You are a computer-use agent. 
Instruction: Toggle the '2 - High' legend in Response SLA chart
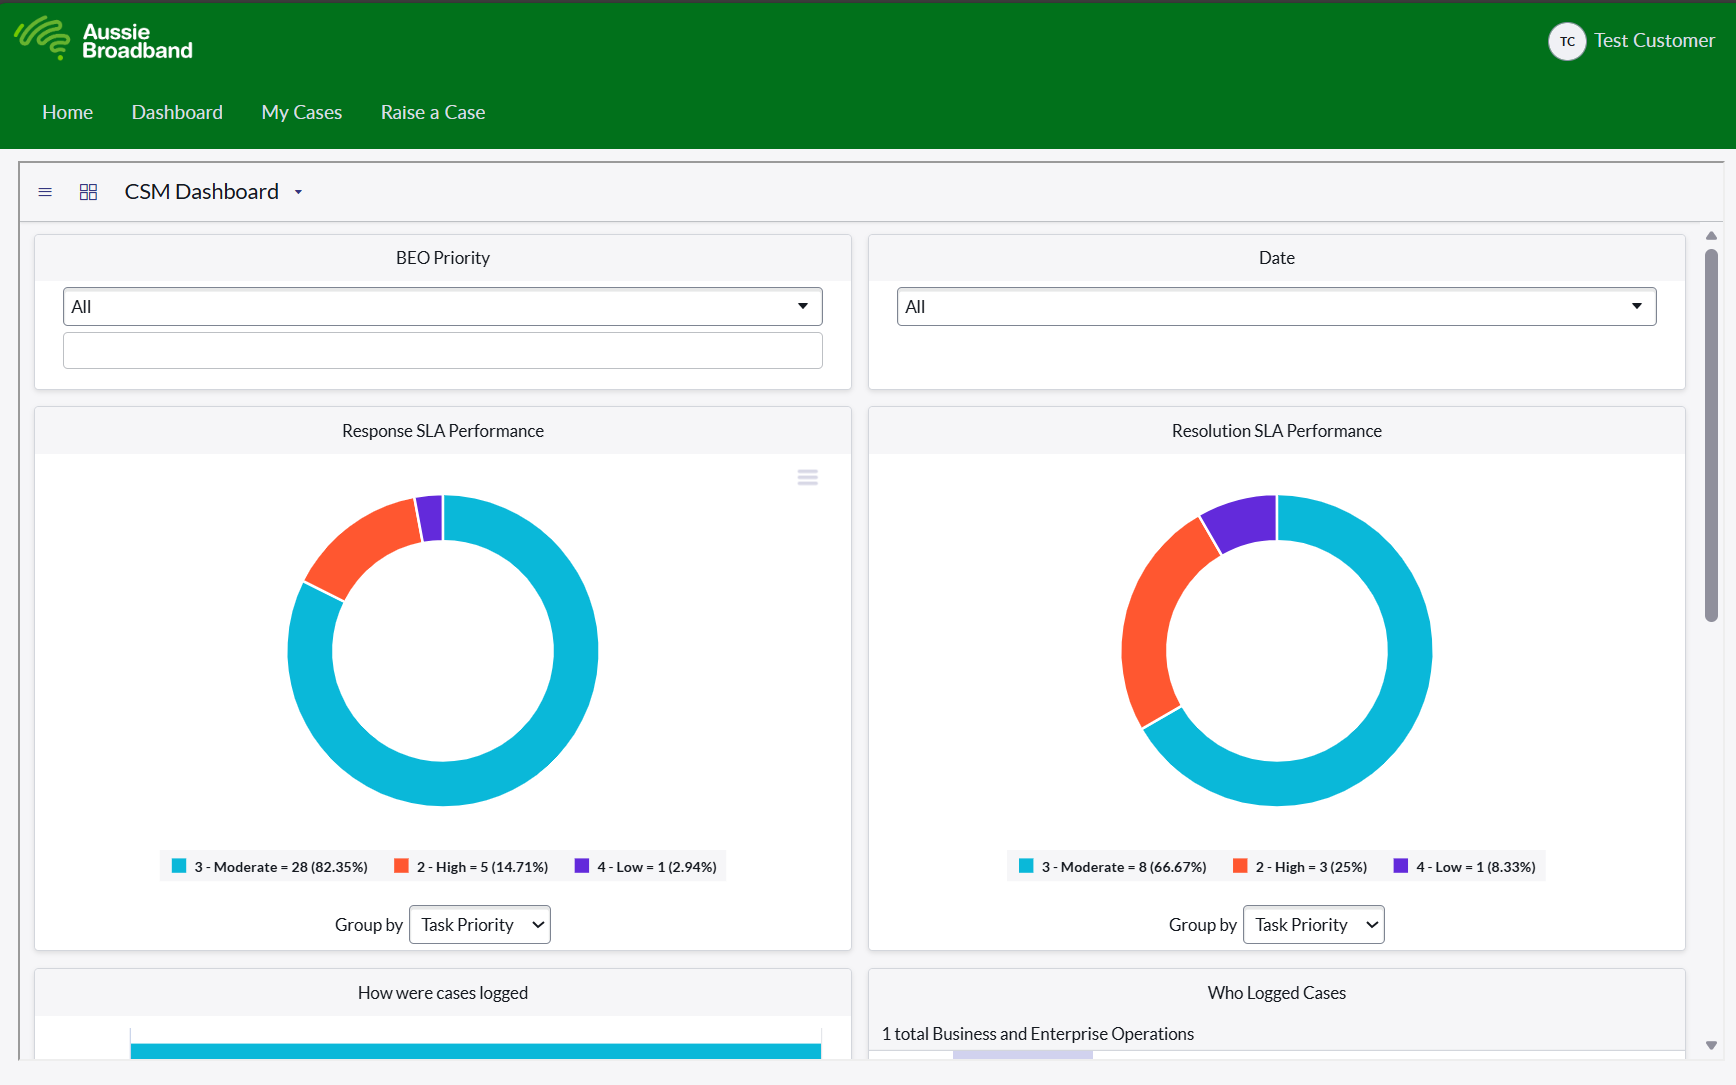pyautogui.click(x=471, y=866)
